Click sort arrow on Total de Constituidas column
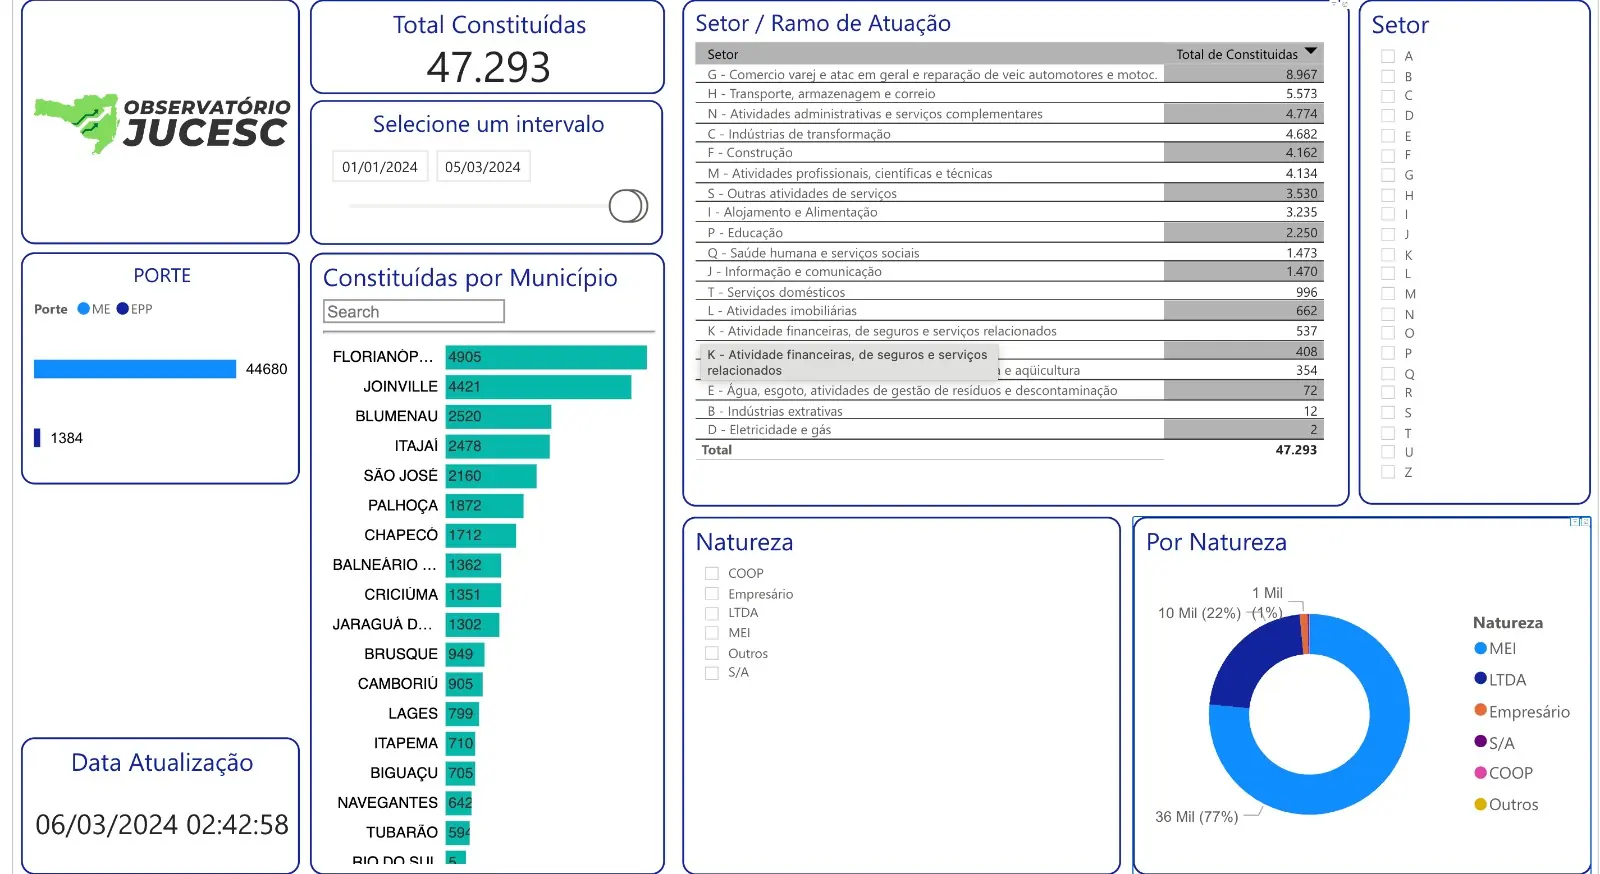The height and width of the screenshot is (874, 1600). click(1310, 51)
